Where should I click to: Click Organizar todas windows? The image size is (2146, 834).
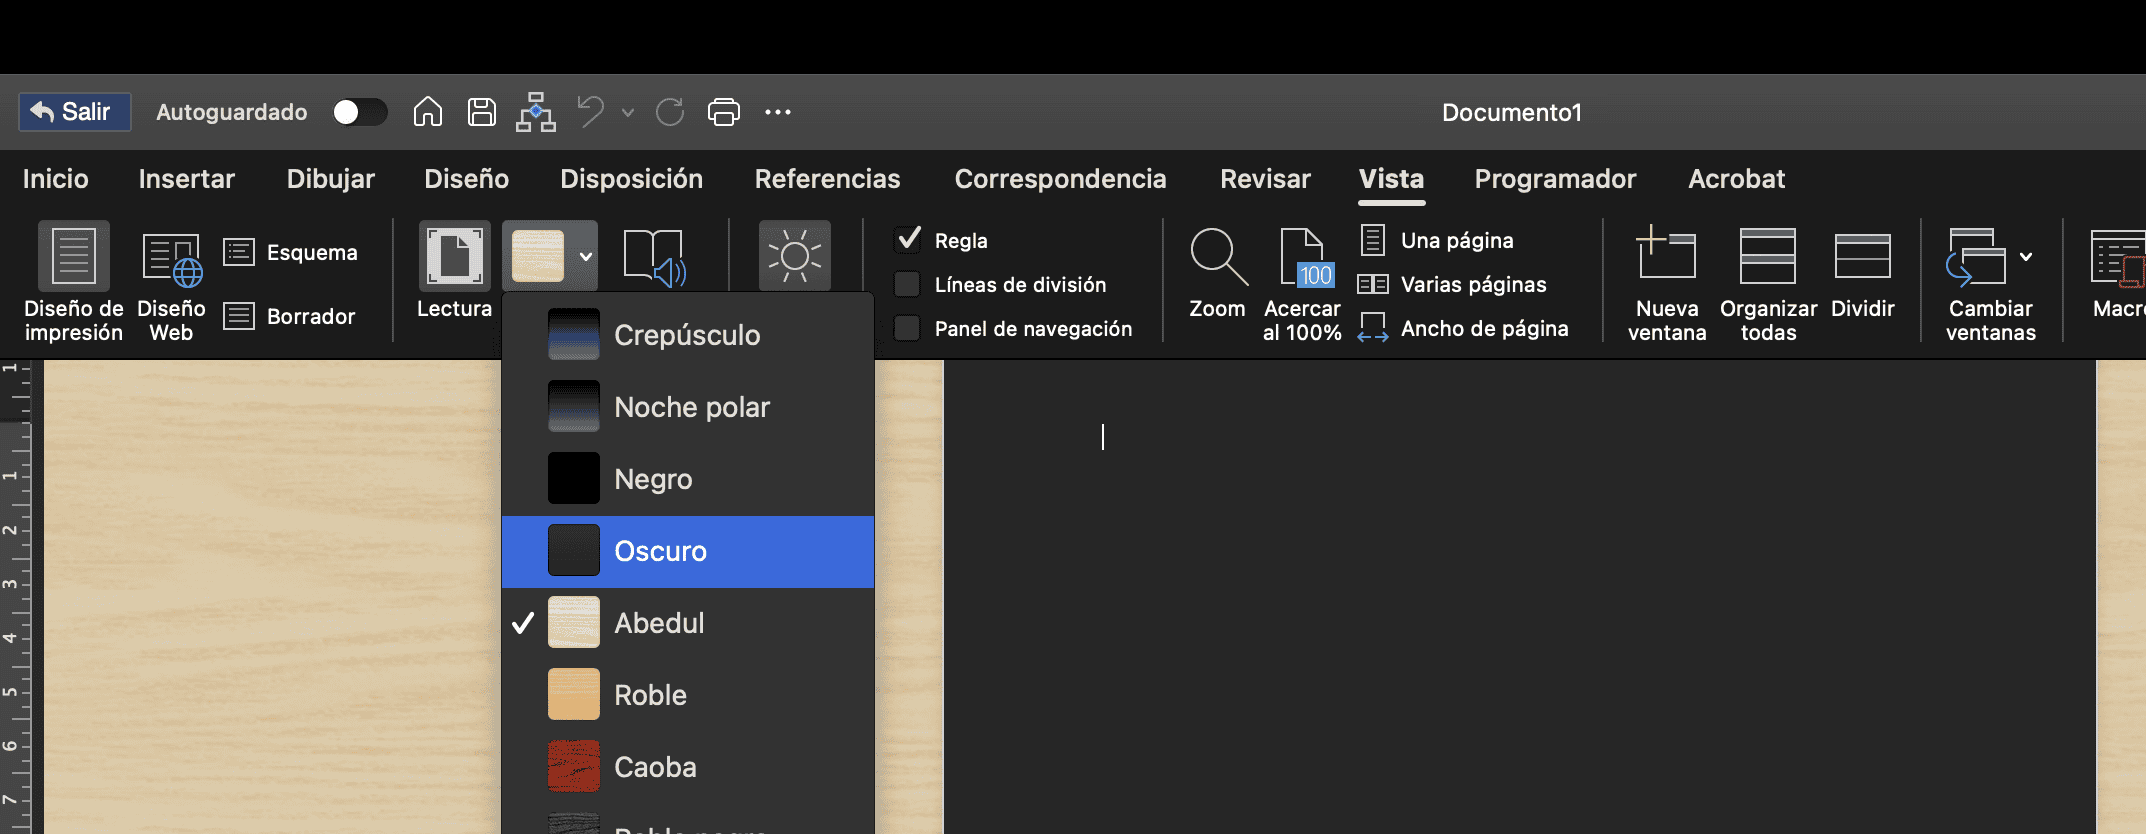[x=1768, y=284]
